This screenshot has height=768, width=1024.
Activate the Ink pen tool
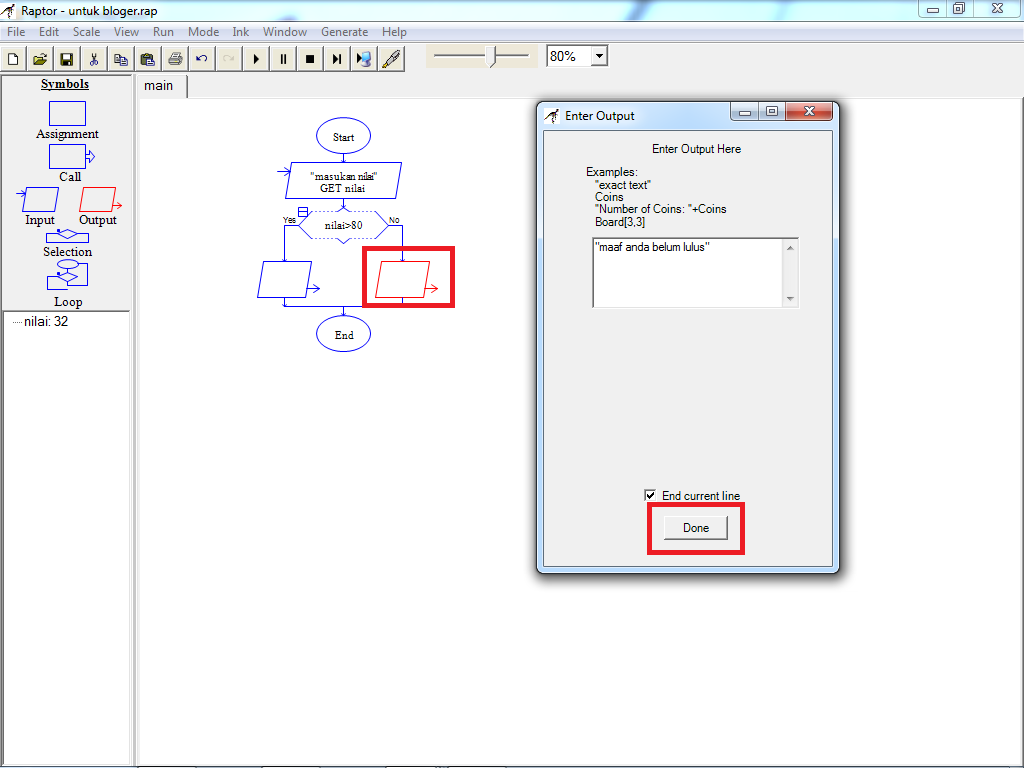[390, 58]
